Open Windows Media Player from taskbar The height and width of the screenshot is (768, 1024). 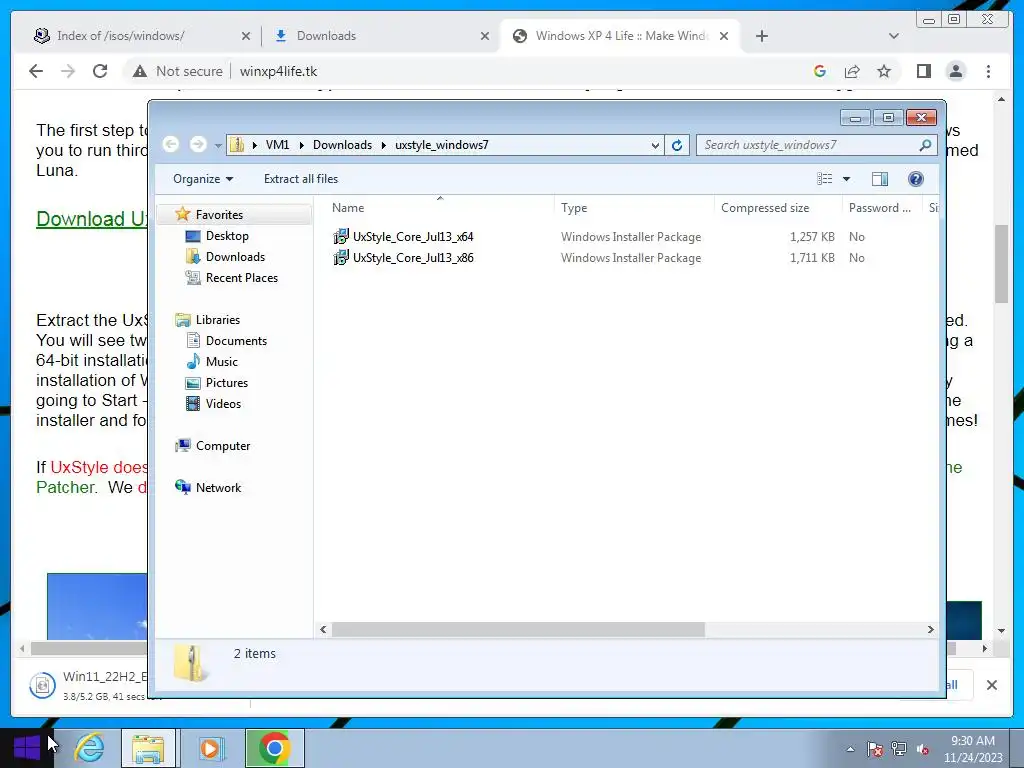coord(210,748)
